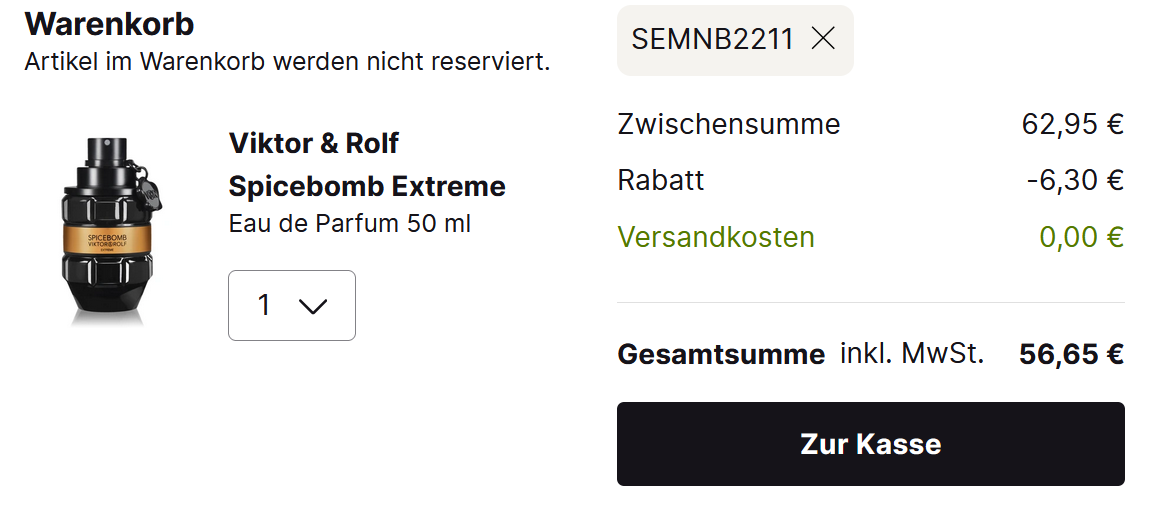Click the subtotal amount 62,95 €

1073,124
